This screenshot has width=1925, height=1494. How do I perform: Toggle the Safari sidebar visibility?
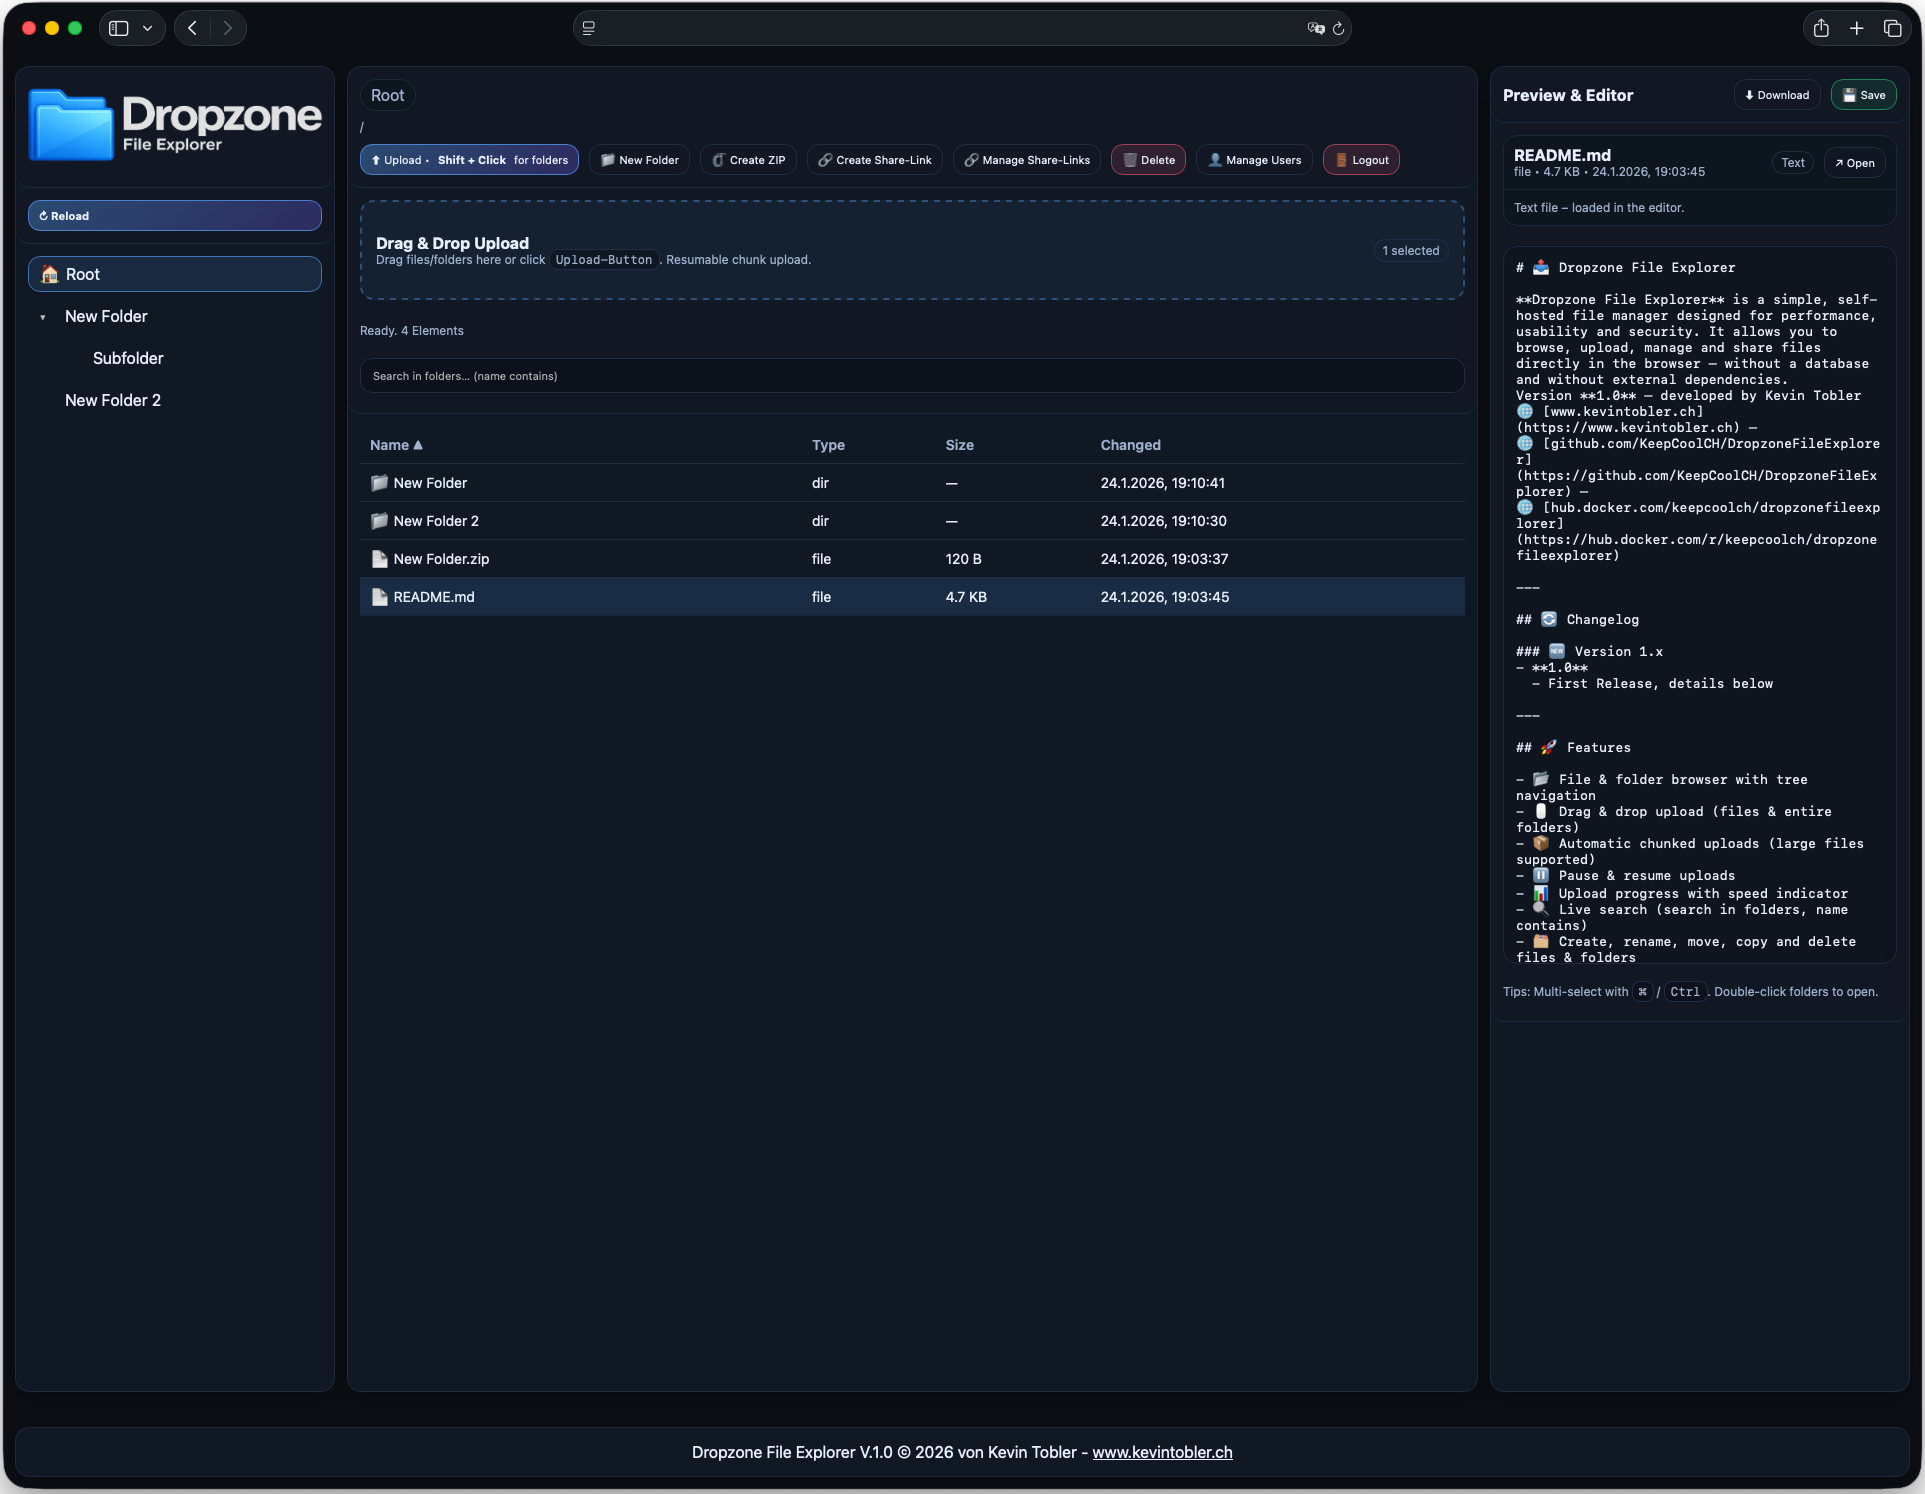click(117, 28)
